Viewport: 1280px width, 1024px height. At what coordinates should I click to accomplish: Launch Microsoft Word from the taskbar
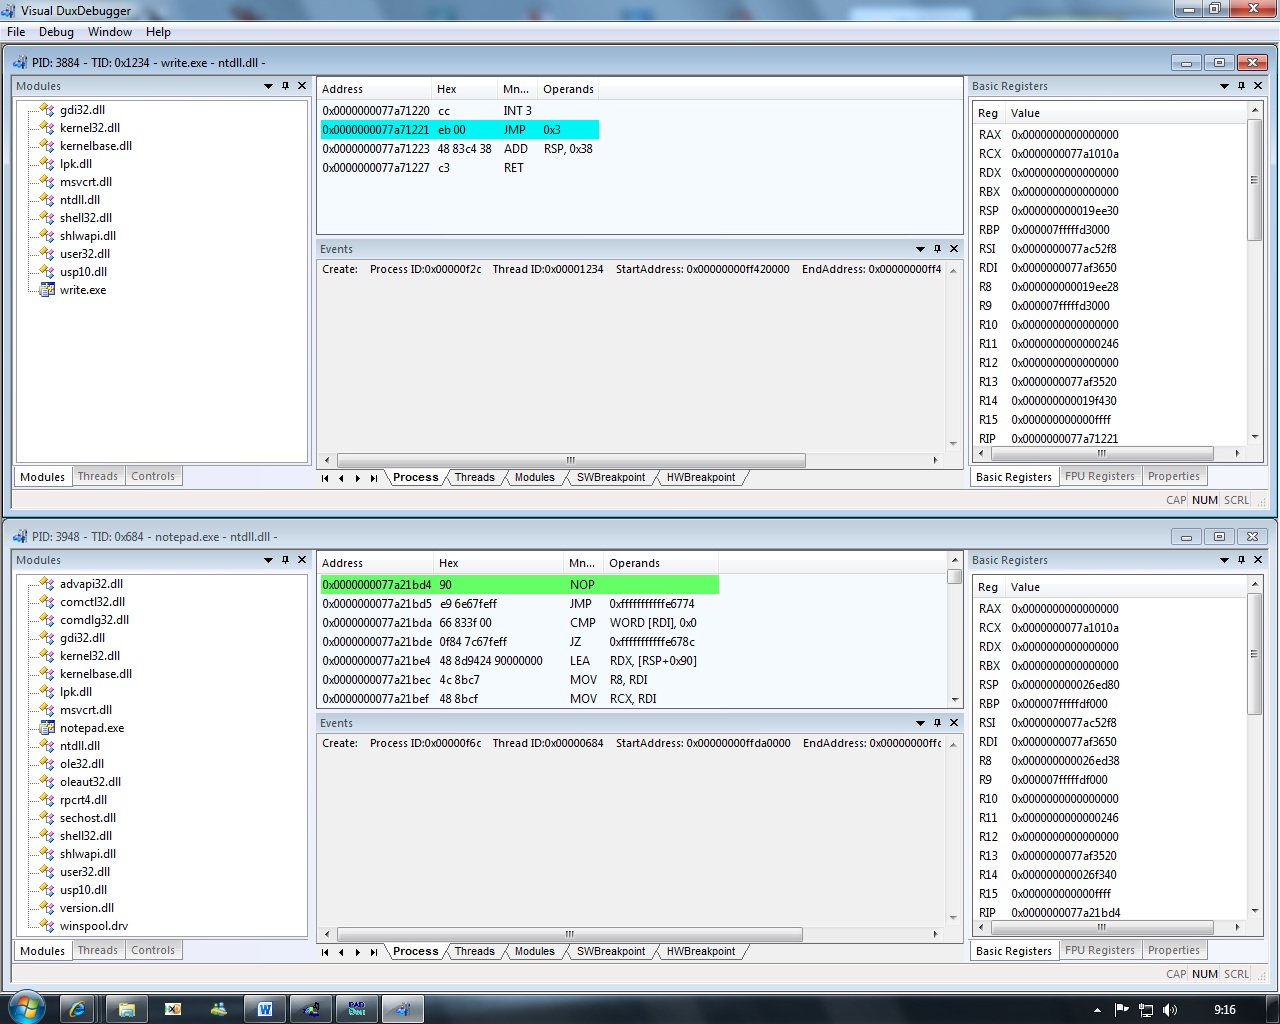tap(264, 1009)
